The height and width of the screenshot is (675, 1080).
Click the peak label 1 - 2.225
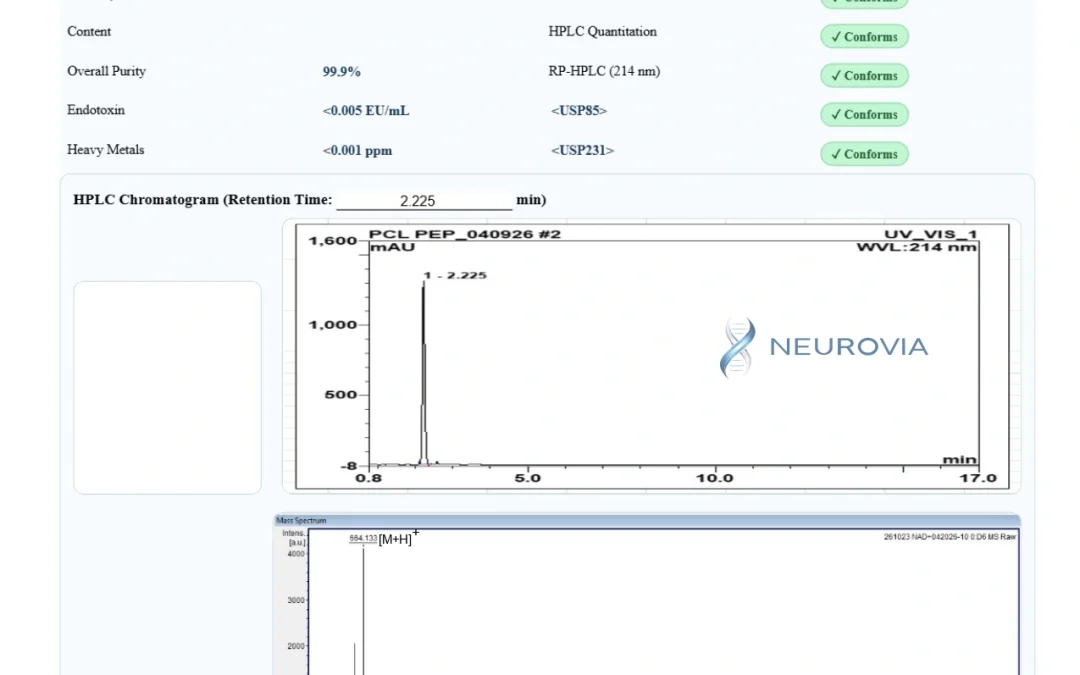pyautogui.click(x=455, y=276)
